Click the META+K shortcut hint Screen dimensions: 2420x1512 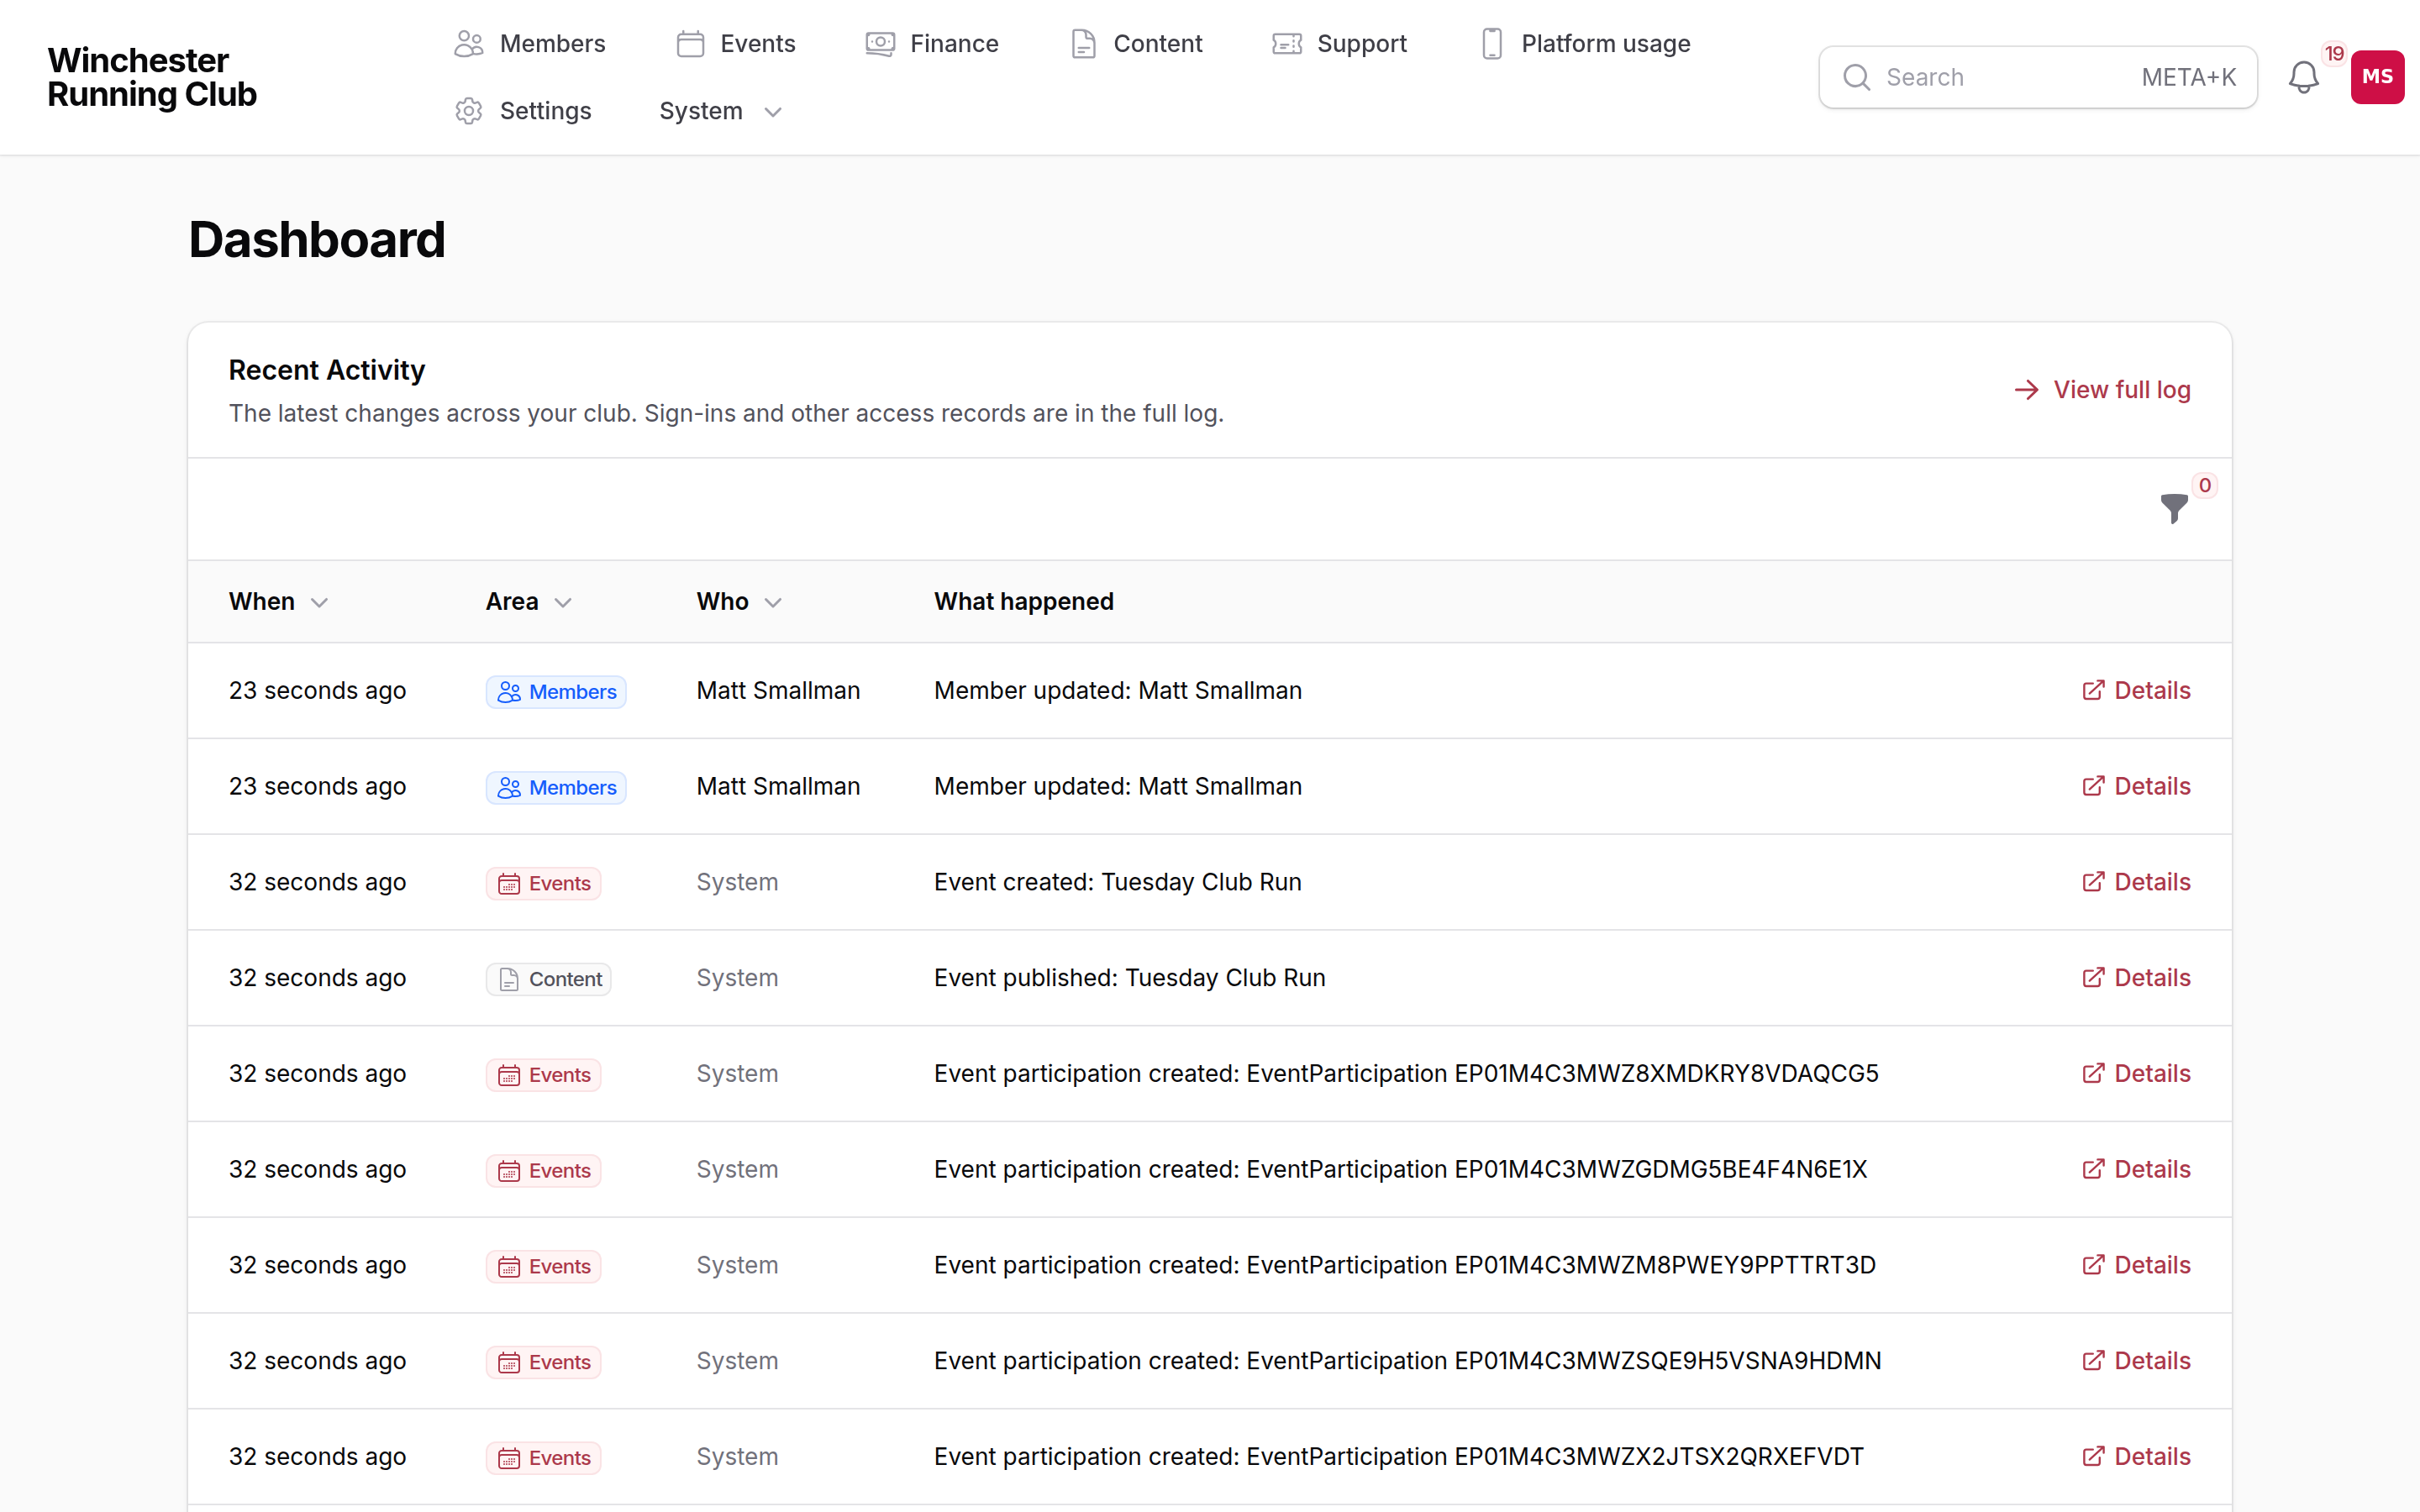[x=2188, y=77]
